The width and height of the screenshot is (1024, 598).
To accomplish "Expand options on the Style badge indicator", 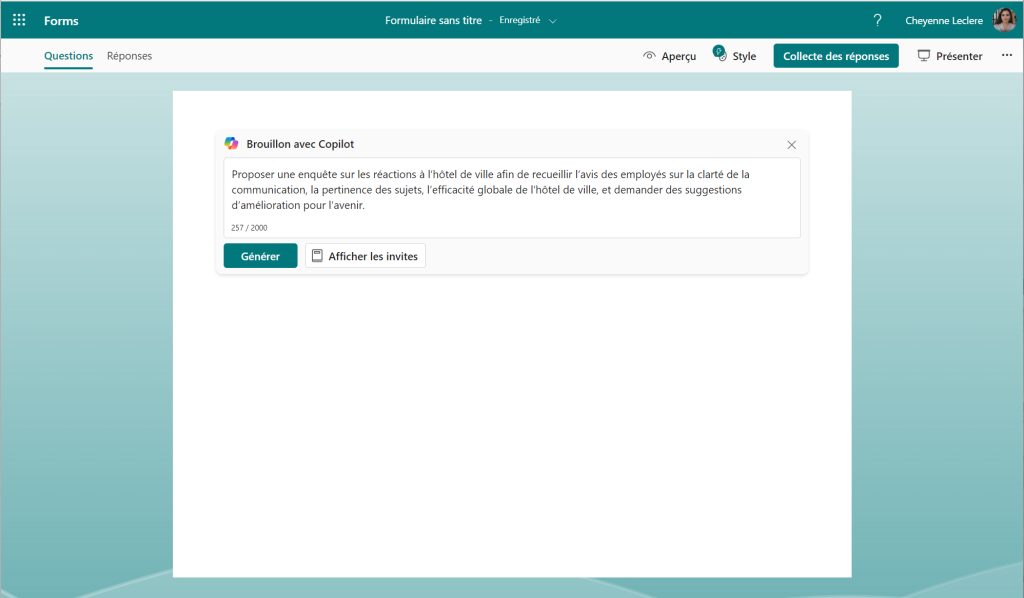I will coord(718,50).
